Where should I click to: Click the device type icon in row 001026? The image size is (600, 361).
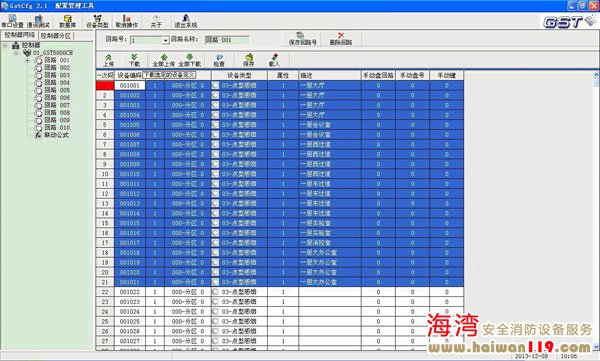tap(215, 331)
